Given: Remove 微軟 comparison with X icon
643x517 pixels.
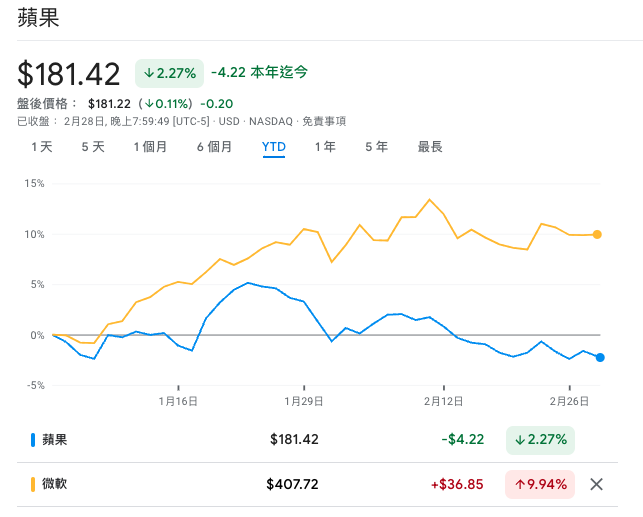Looking at the screenshot, I should pyautogui.click(x=596, y=484).
